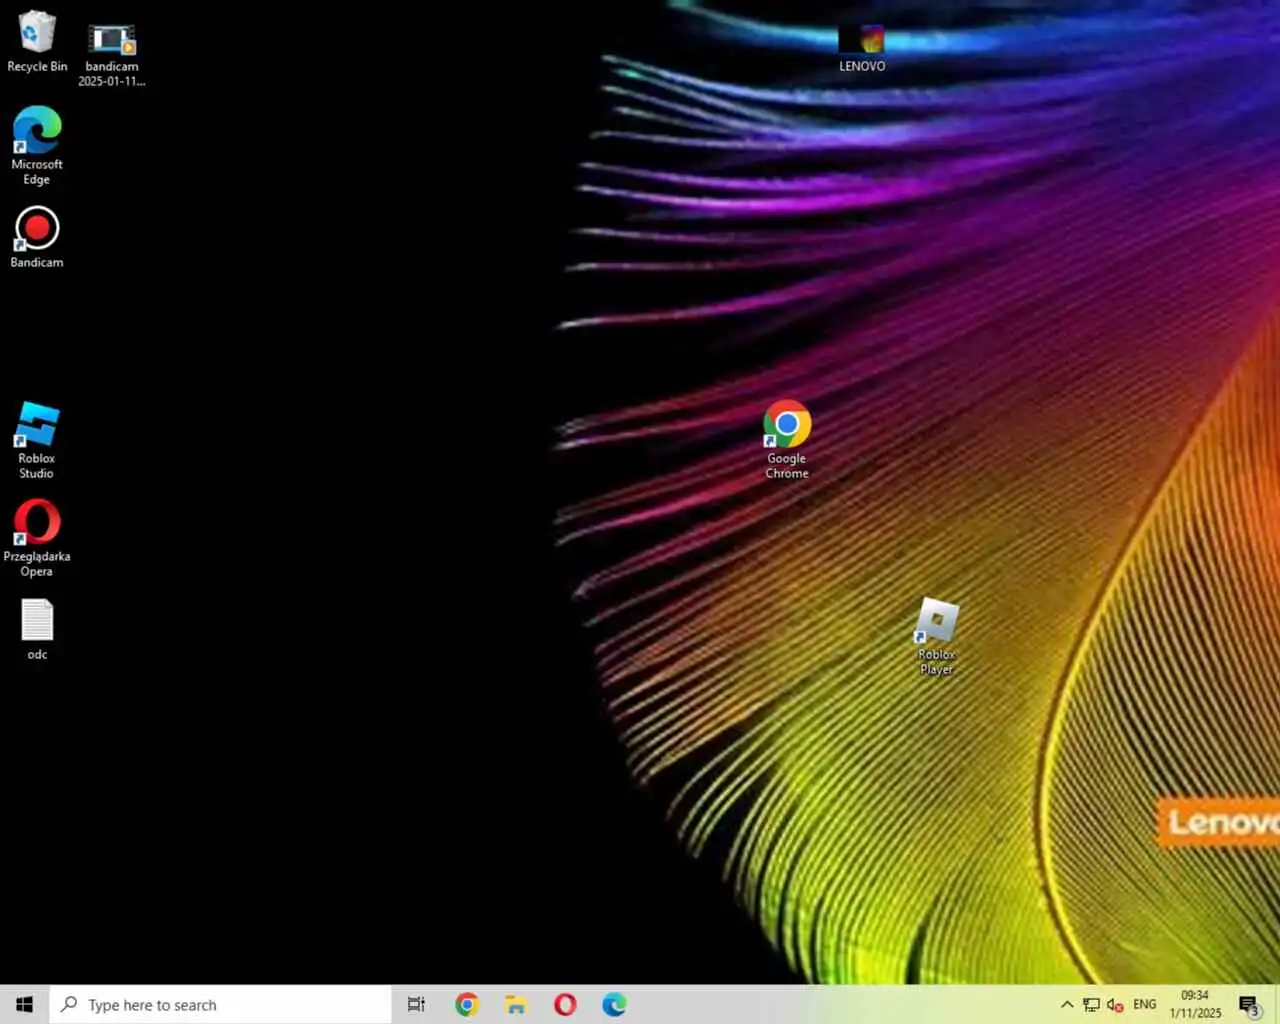The image size is (1280, 1024).
Task: Select the Microsoft Edge desktop shortcut
Action: pos(37,145)
